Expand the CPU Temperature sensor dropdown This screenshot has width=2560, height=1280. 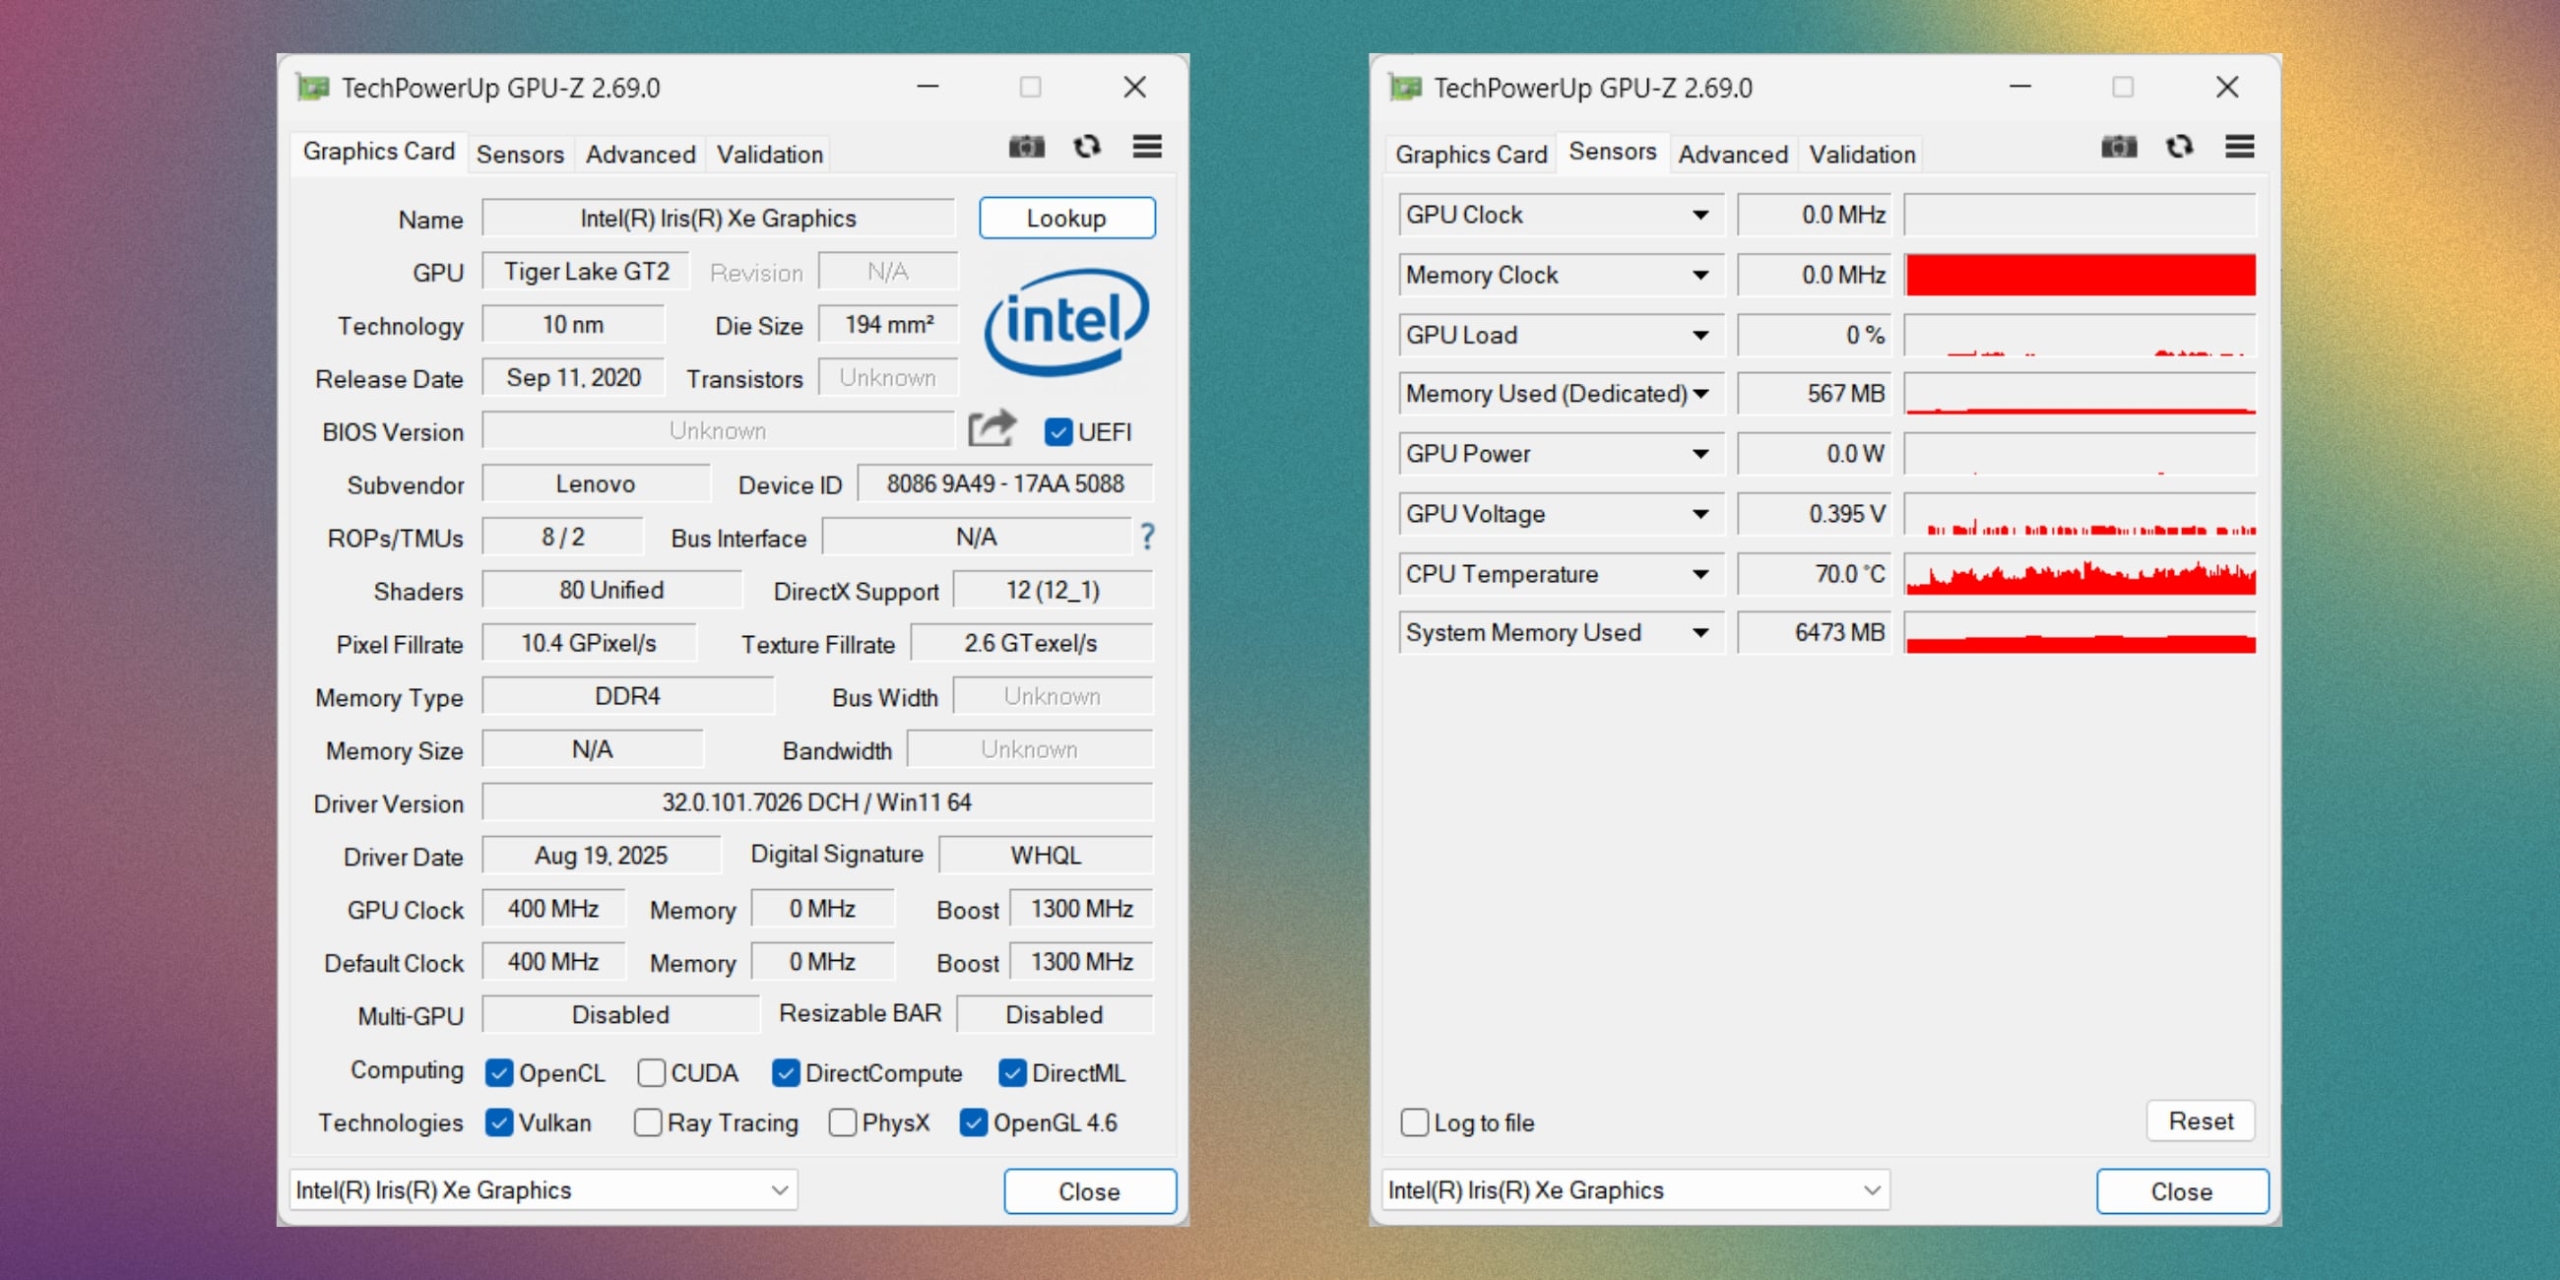1700,574
